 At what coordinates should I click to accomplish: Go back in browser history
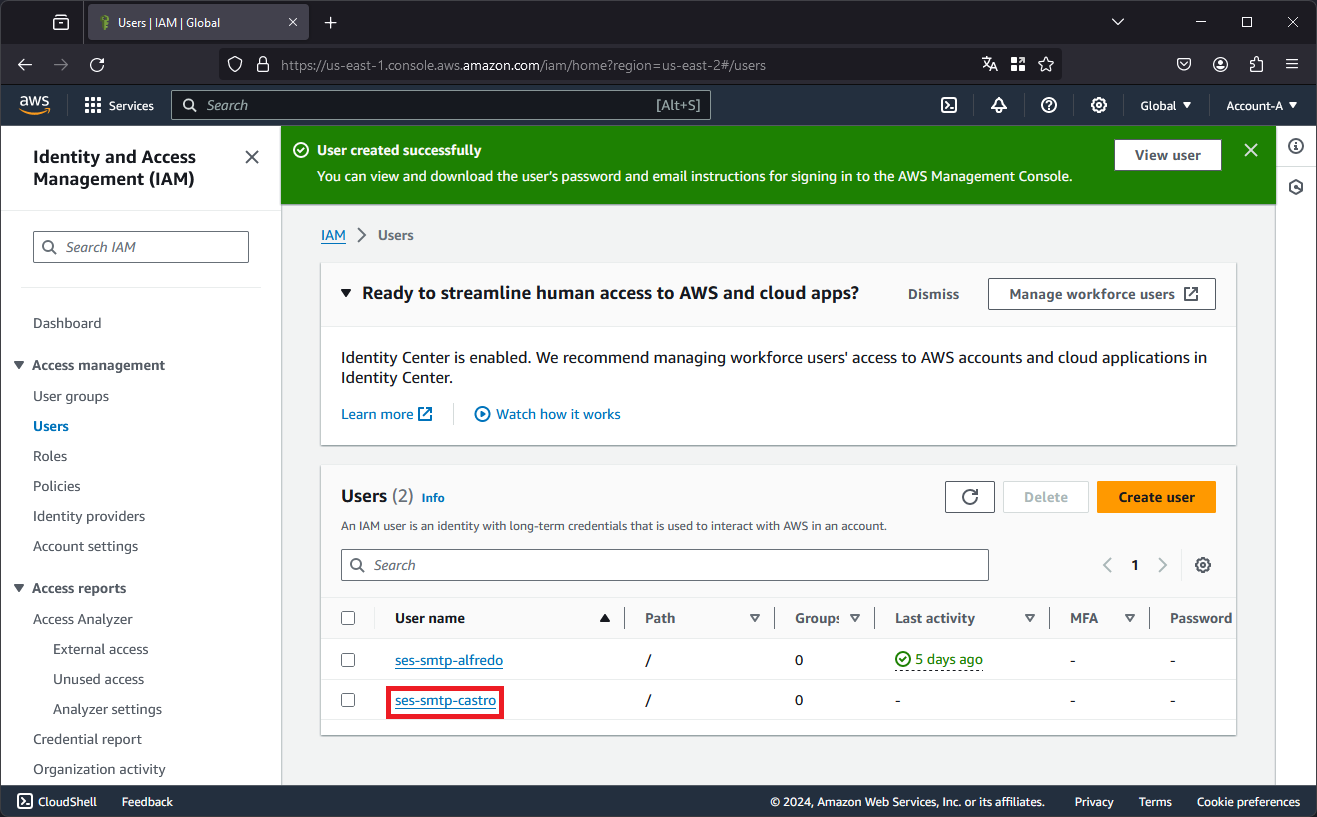pyautogui.click(x=25, y=64)
